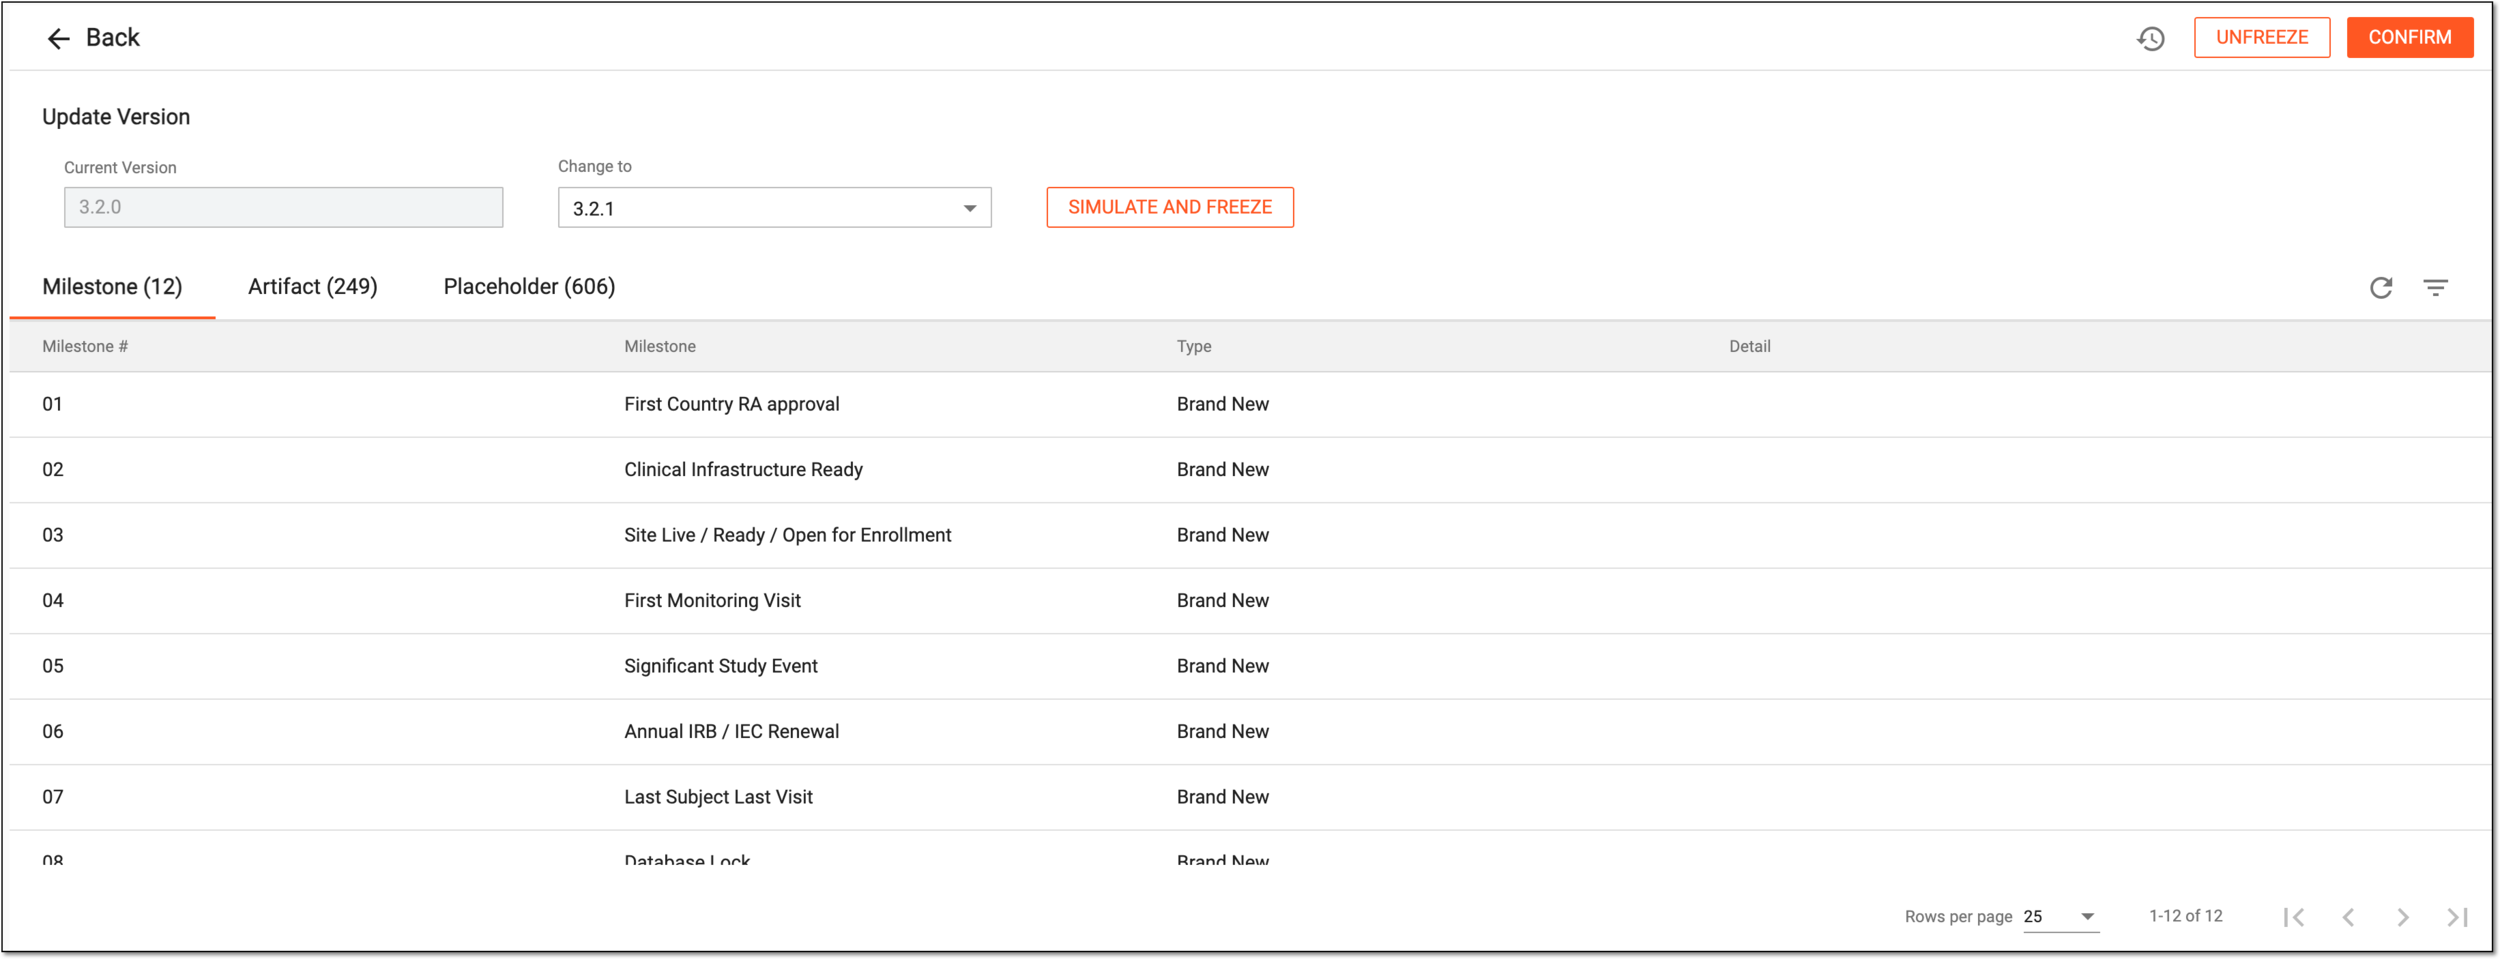Click the Detail column header

pos(1750,347)
